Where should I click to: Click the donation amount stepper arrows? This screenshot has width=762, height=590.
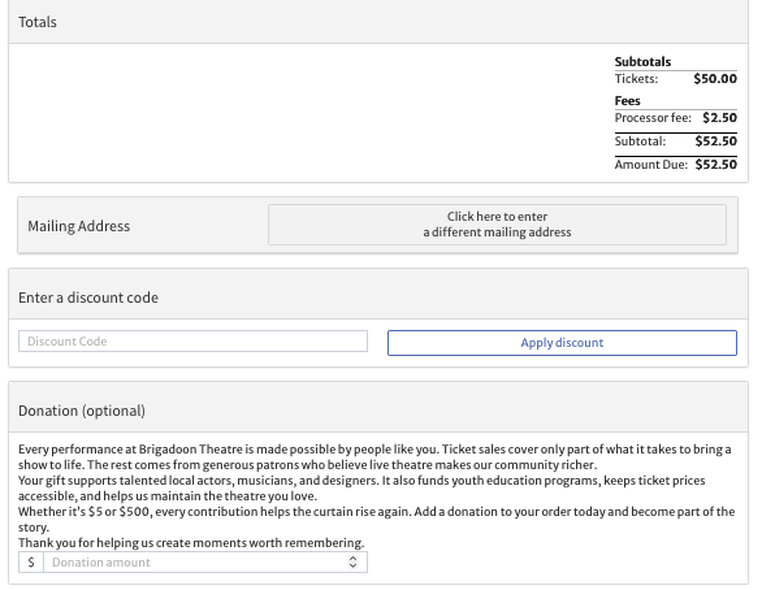pos(353,562)
